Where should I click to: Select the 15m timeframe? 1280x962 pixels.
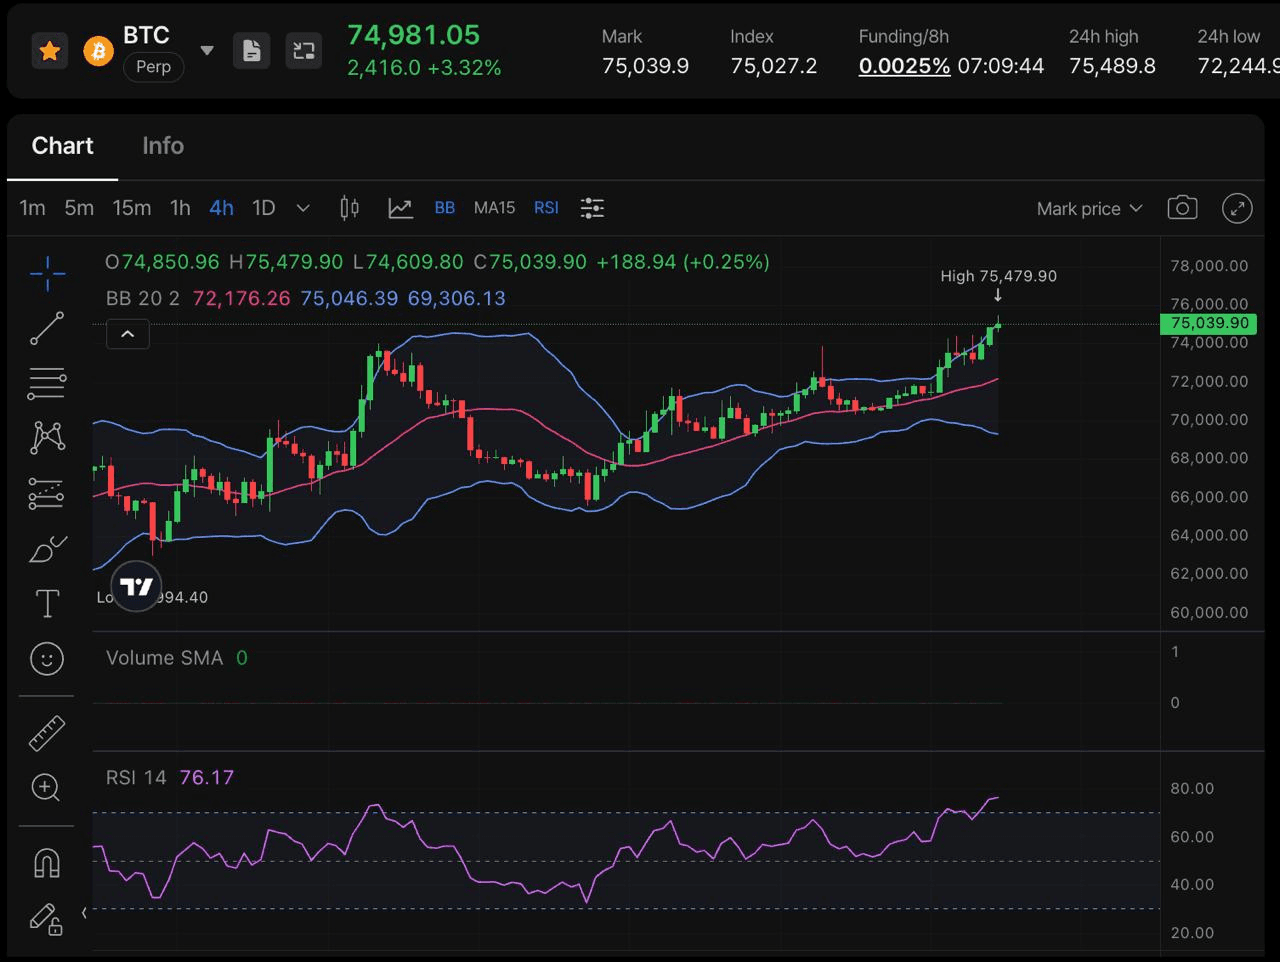click(x=132, y=208)
